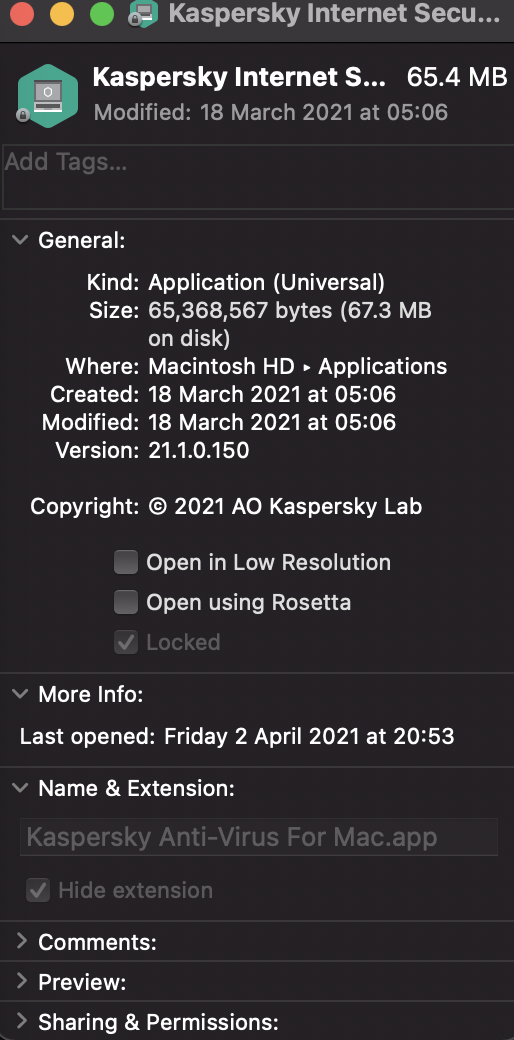The height and width of the screenshot is (1040, 514).
Task: Expand the Comments section
Action: [x=21, y=941]
